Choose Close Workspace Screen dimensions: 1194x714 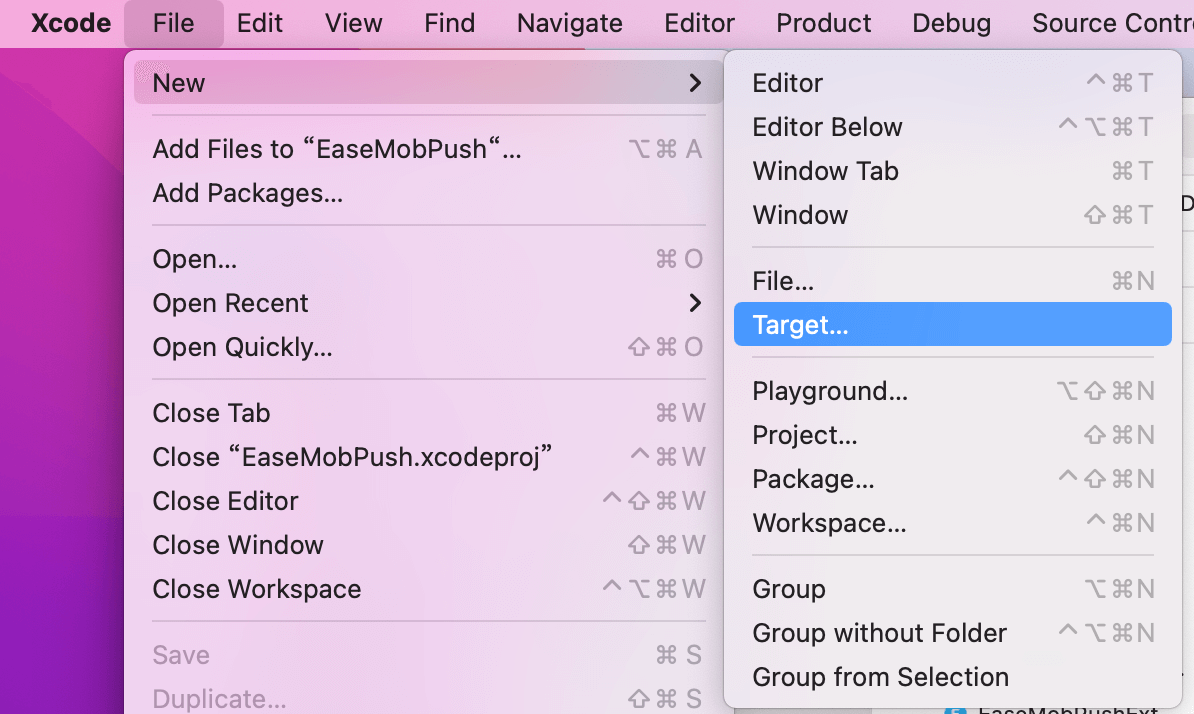(x=428, y=589)
